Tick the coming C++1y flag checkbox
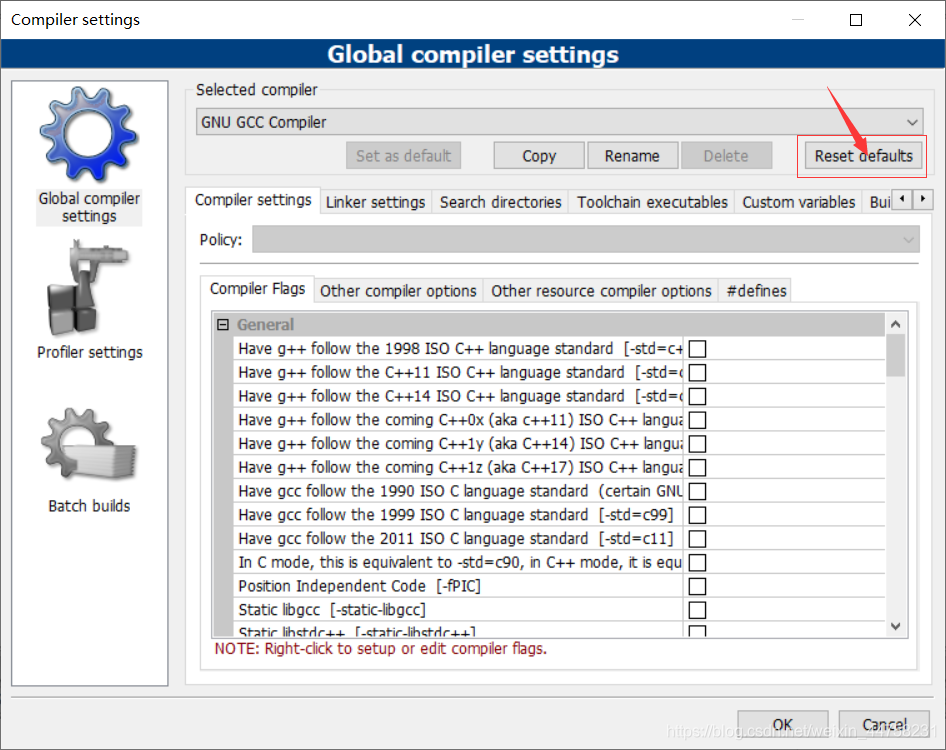The width and height of the screenshot is (946, 750). tap(697, 444)
